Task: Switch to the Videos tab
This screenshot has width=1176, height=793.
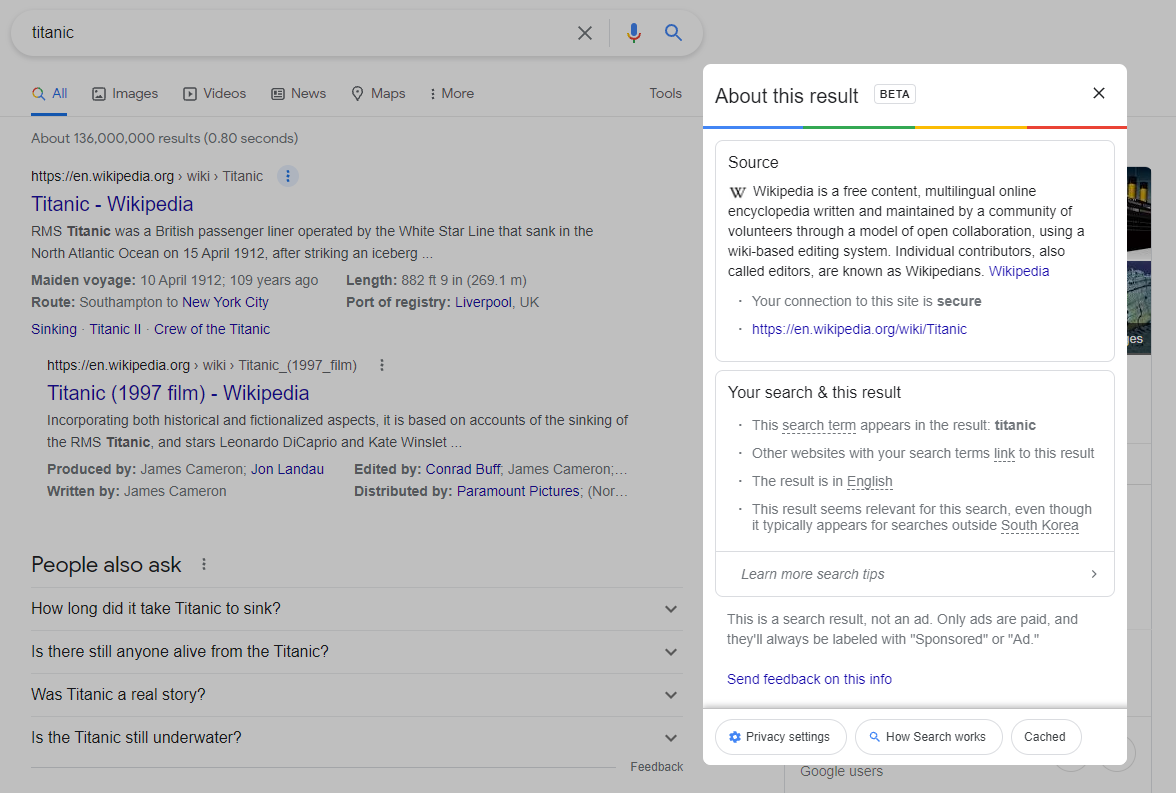Action: click(x=214, y=94)
